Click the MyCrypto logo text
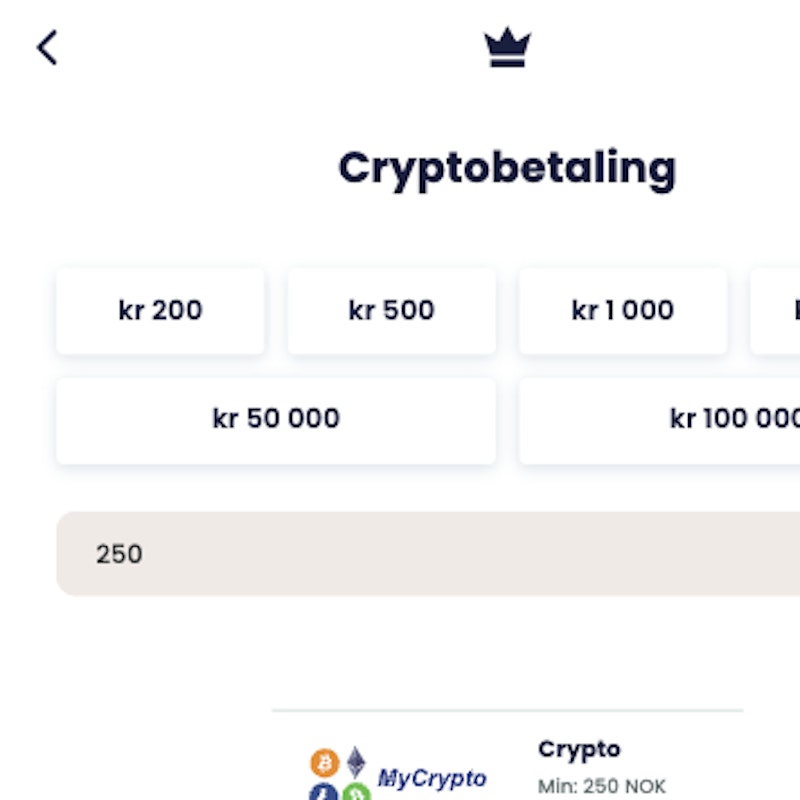800x800 pixels. point(432,778)
